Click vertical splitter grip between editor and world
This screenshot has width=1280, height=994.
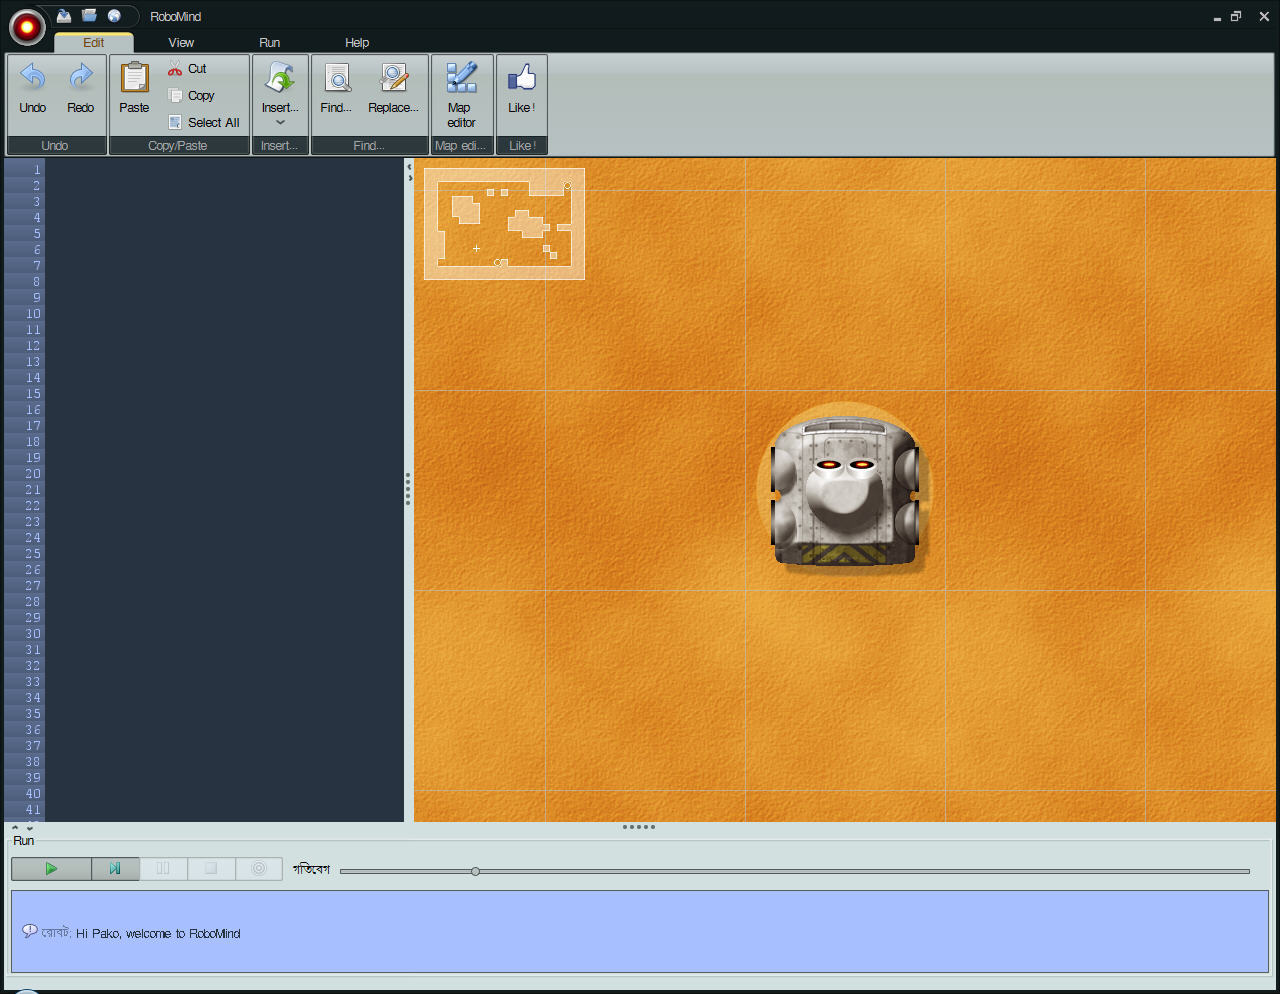408,489
